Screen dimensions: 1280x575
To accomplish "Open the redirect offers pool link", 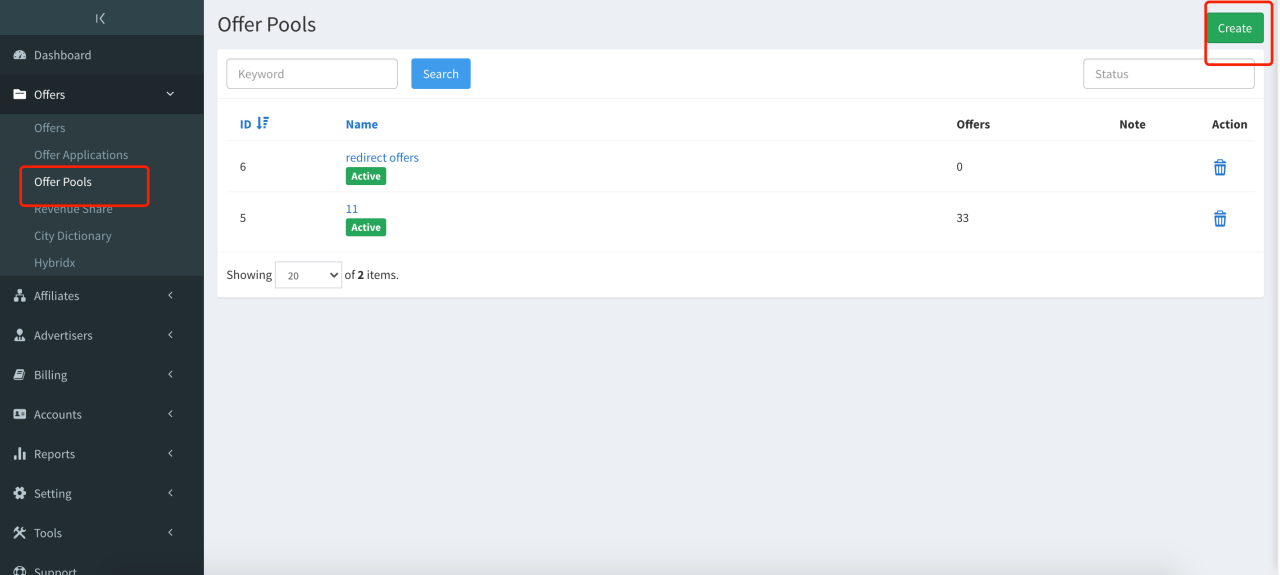I will tap(382, 158).
